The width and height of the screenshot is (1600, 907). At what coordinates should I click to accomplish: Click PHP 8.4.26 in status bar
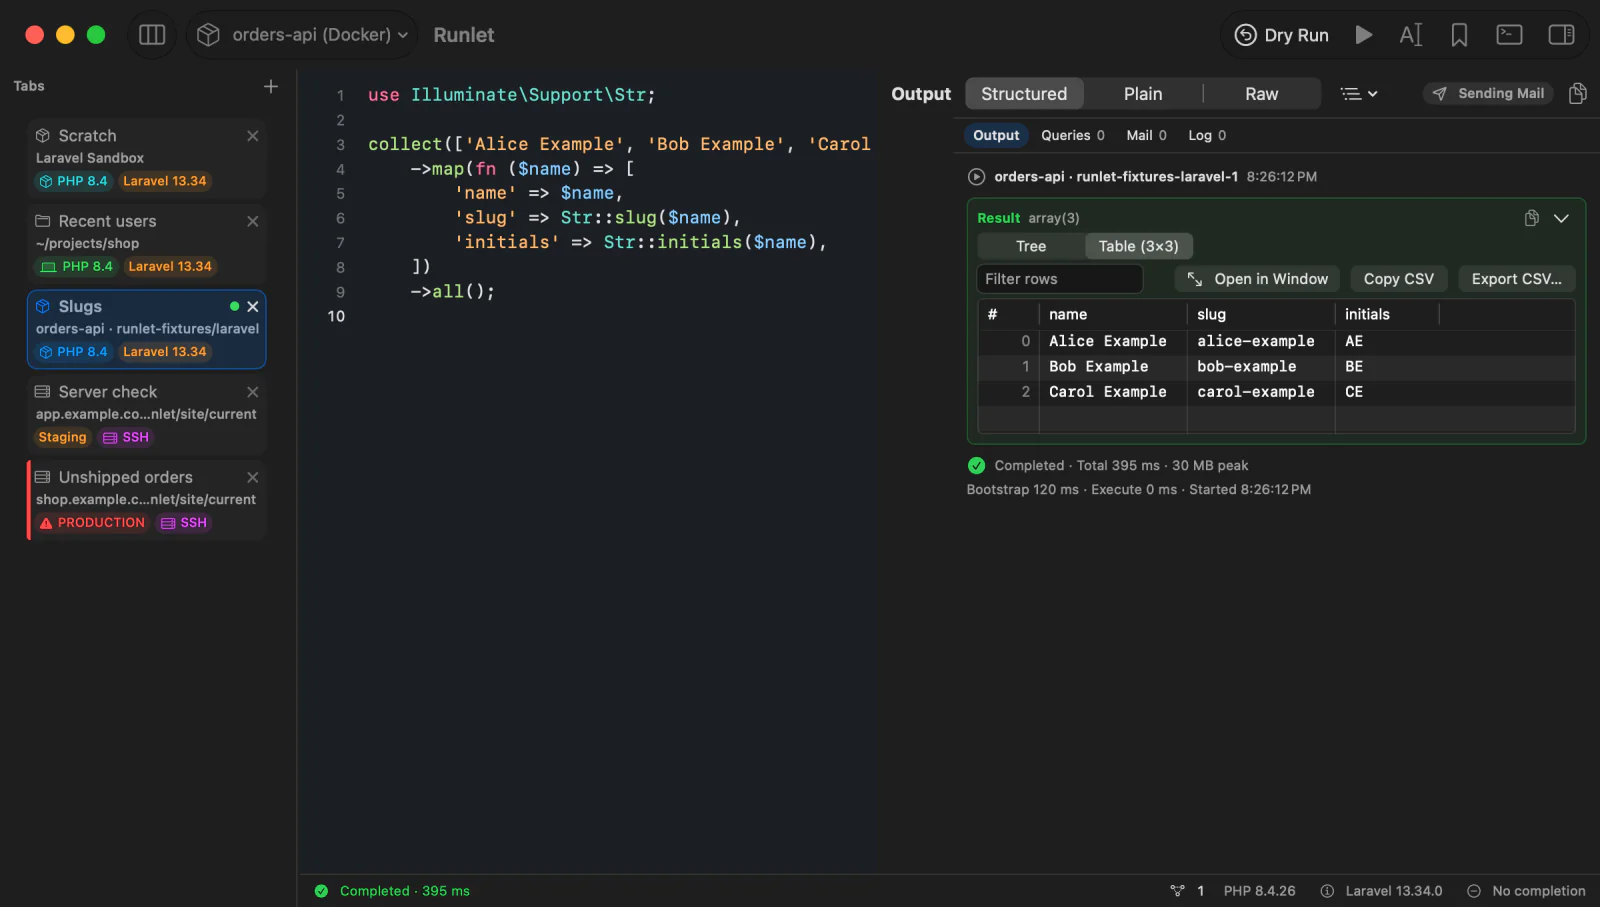[x=1259, y=891]
